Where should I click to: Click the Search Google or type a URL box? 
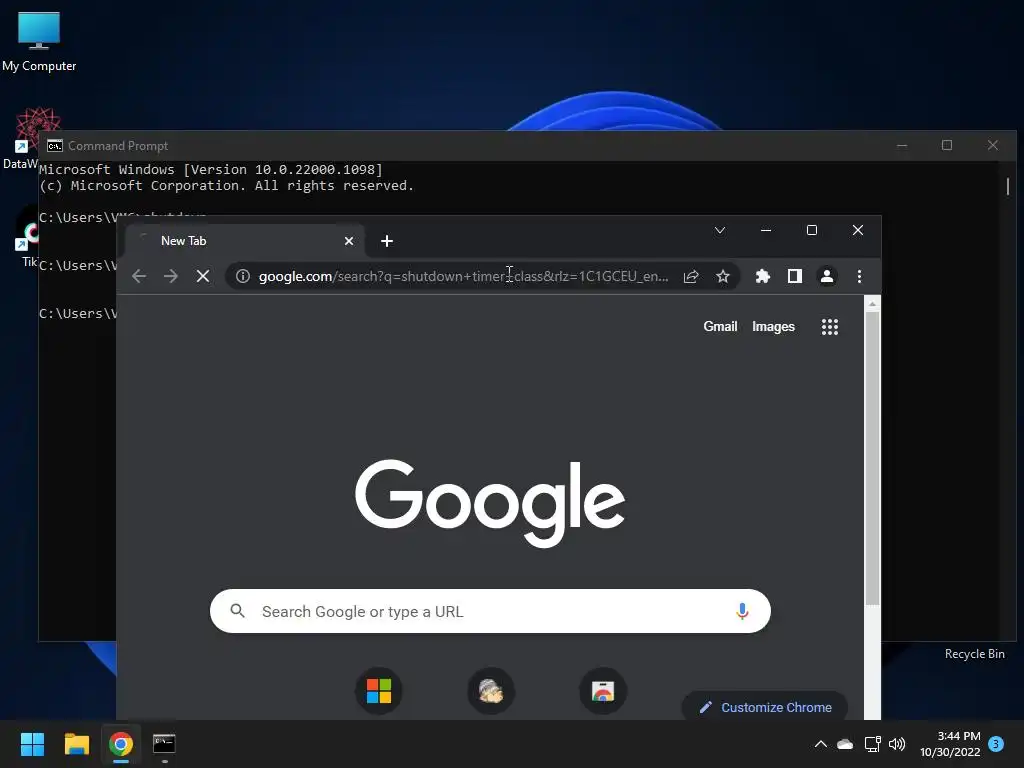click(490, 611)
